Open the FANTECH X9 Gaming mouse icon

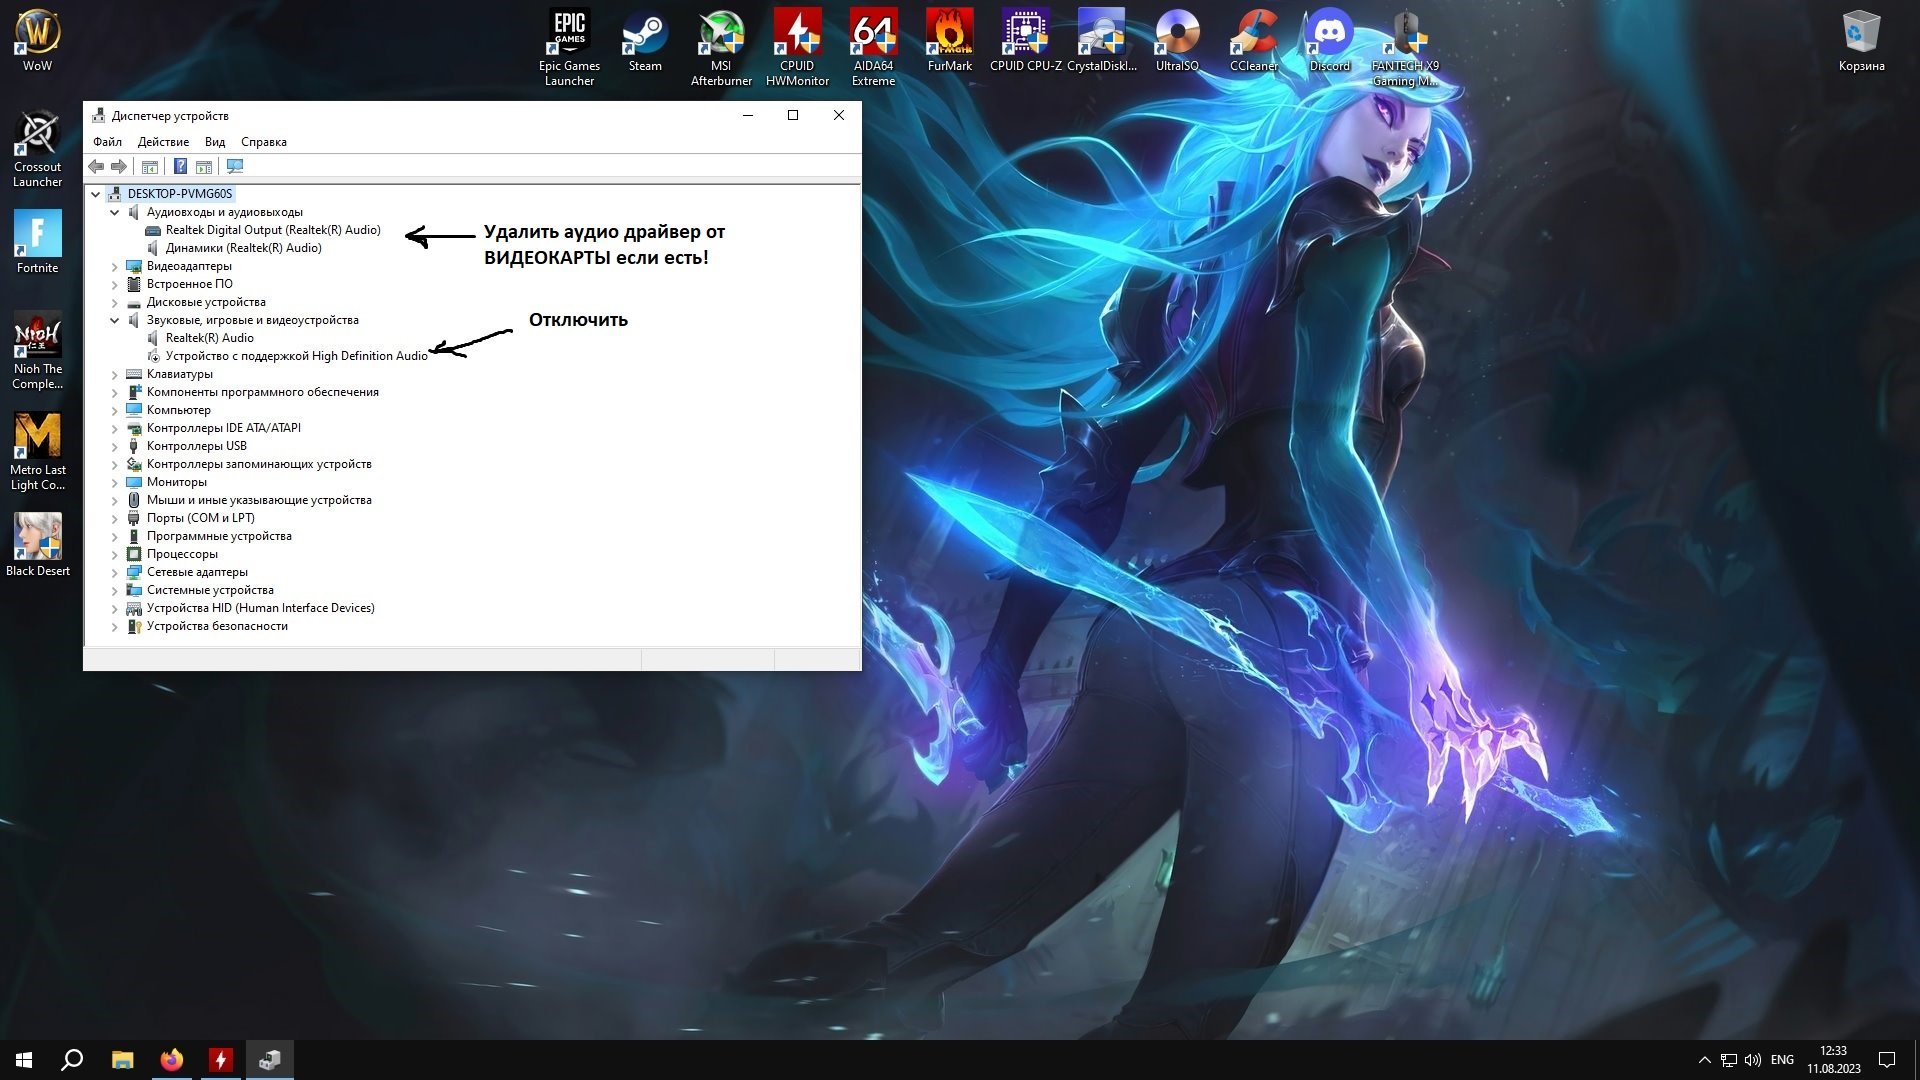1405,47
